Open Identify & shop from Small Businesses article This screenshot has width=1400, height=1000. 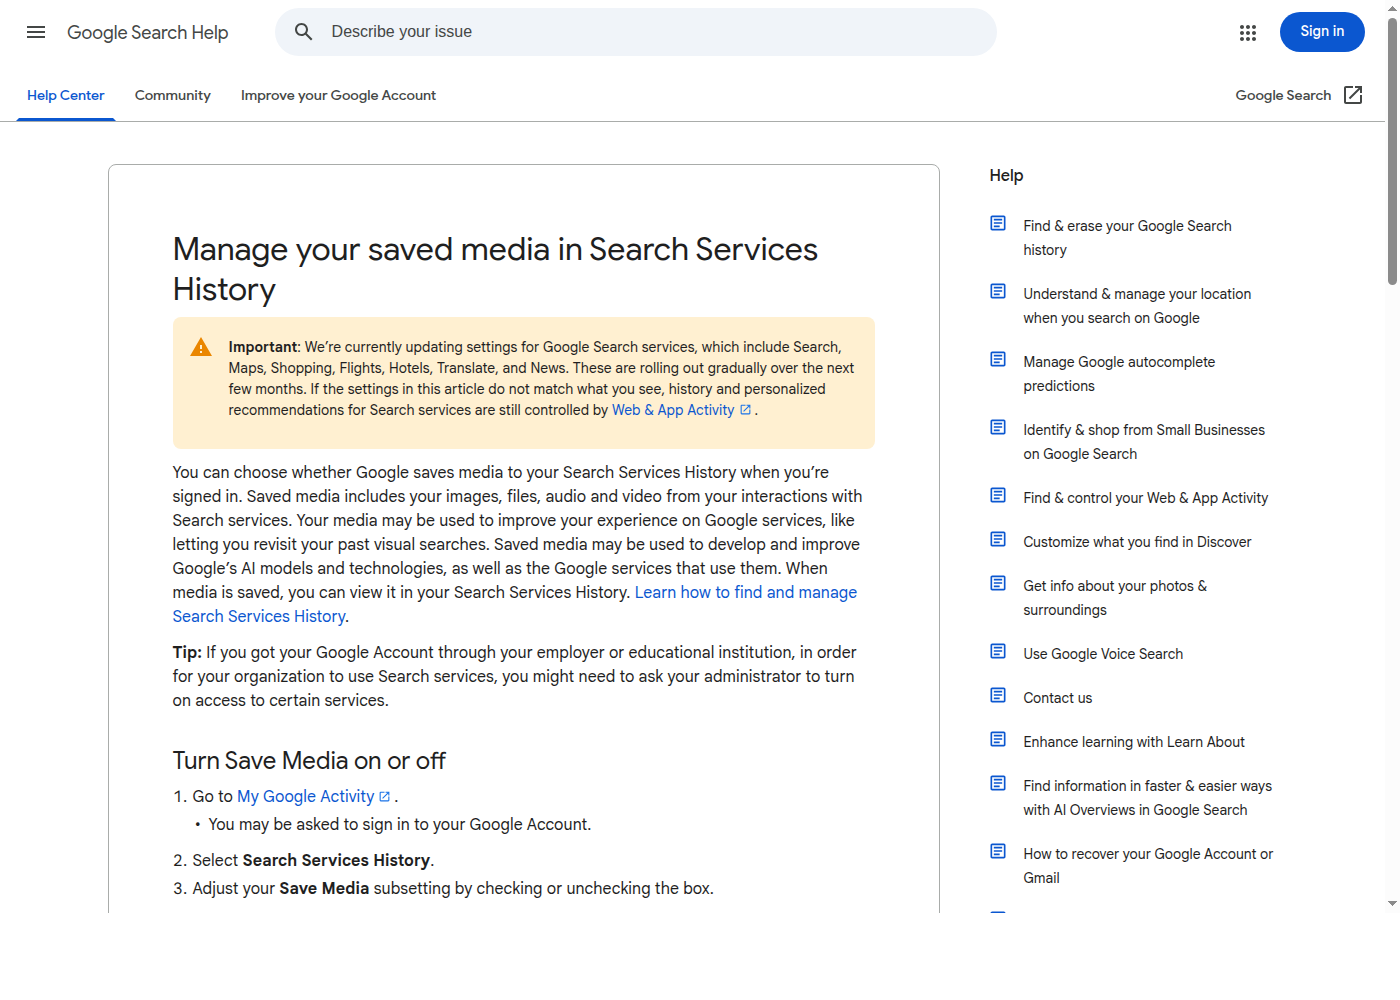(x=1144, y=442)
